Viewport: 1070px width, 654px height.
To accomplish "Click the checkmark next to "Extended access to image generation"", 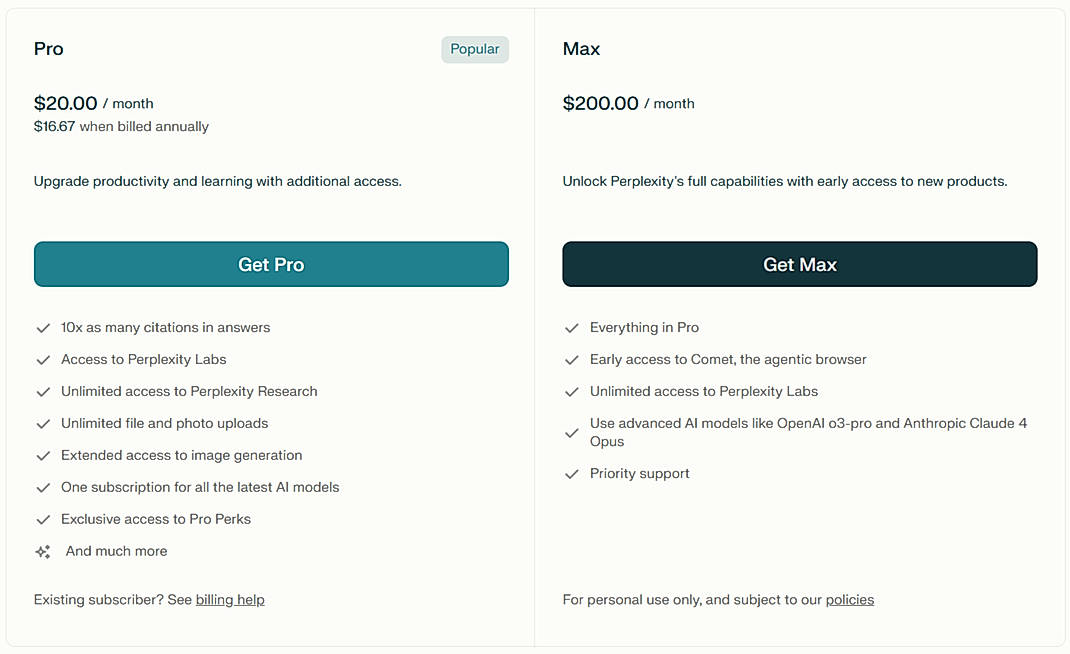I will (x=44, y=455).
